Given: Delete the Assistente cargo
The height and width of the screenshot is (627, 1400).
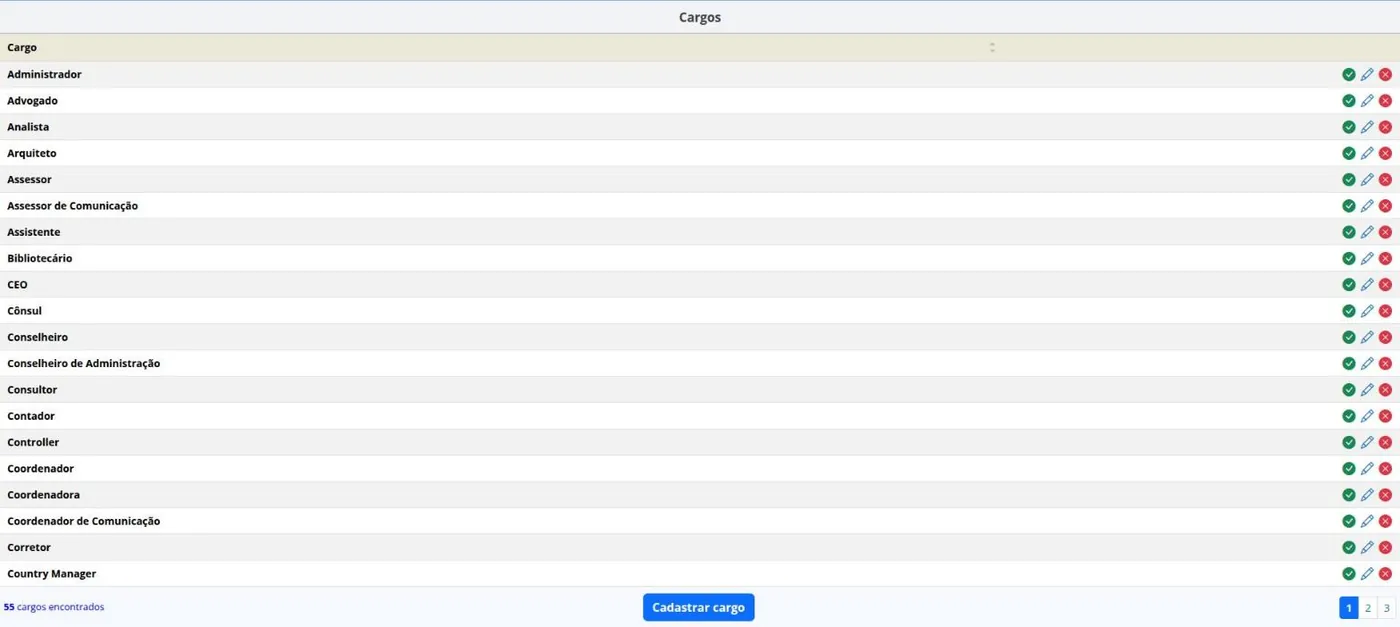Looking at the screenshot, I should click(1385, 232).
